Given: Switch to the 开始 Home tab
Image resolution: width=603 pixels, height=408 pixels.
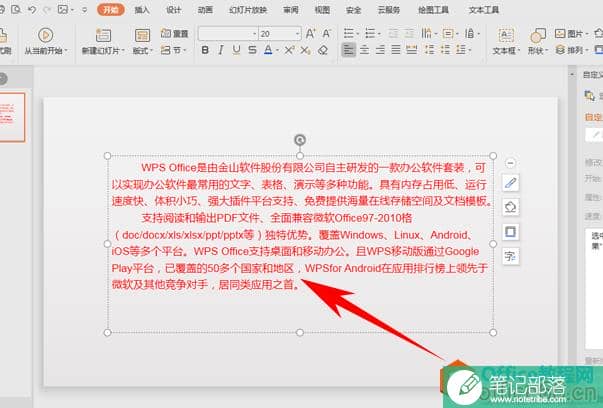Looking at the screenshot, I should click(111, 10).
